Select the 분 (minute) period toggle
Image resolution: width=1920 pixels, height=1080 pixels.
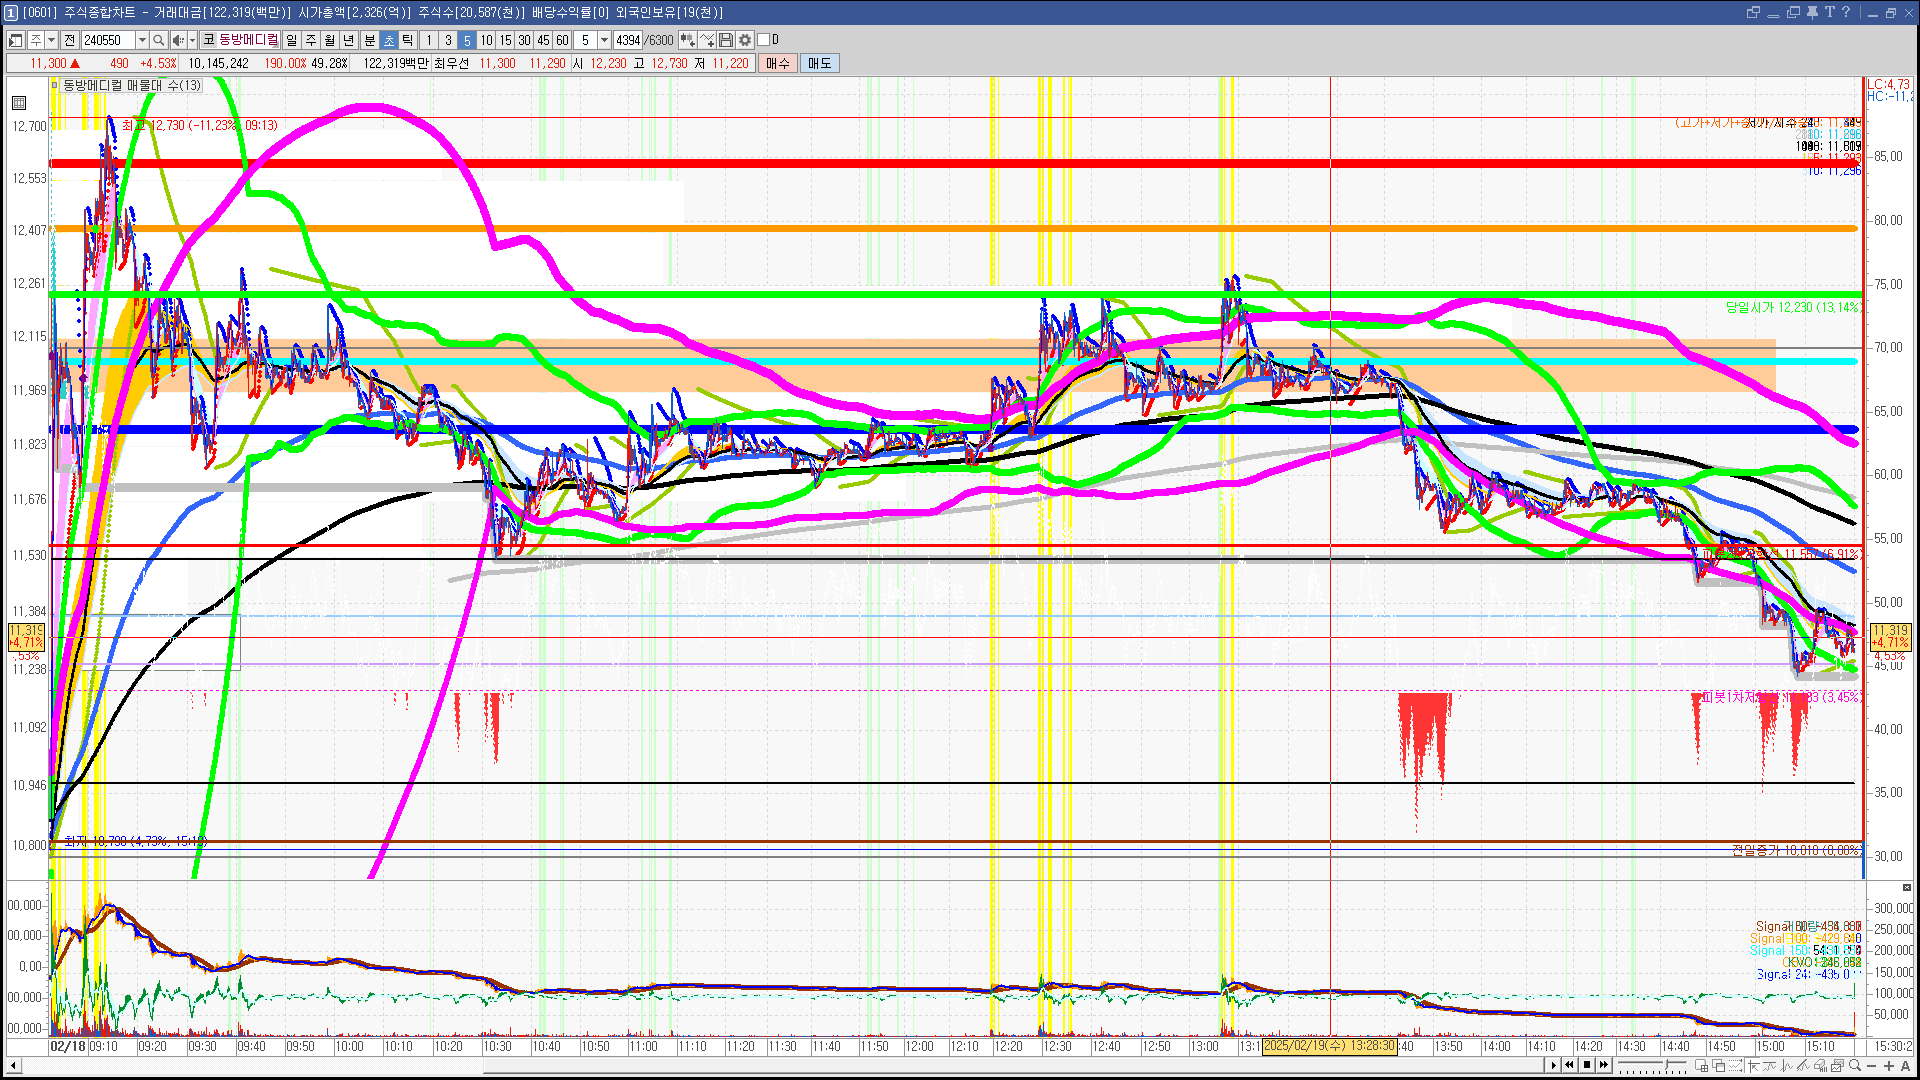click(369, 40)
